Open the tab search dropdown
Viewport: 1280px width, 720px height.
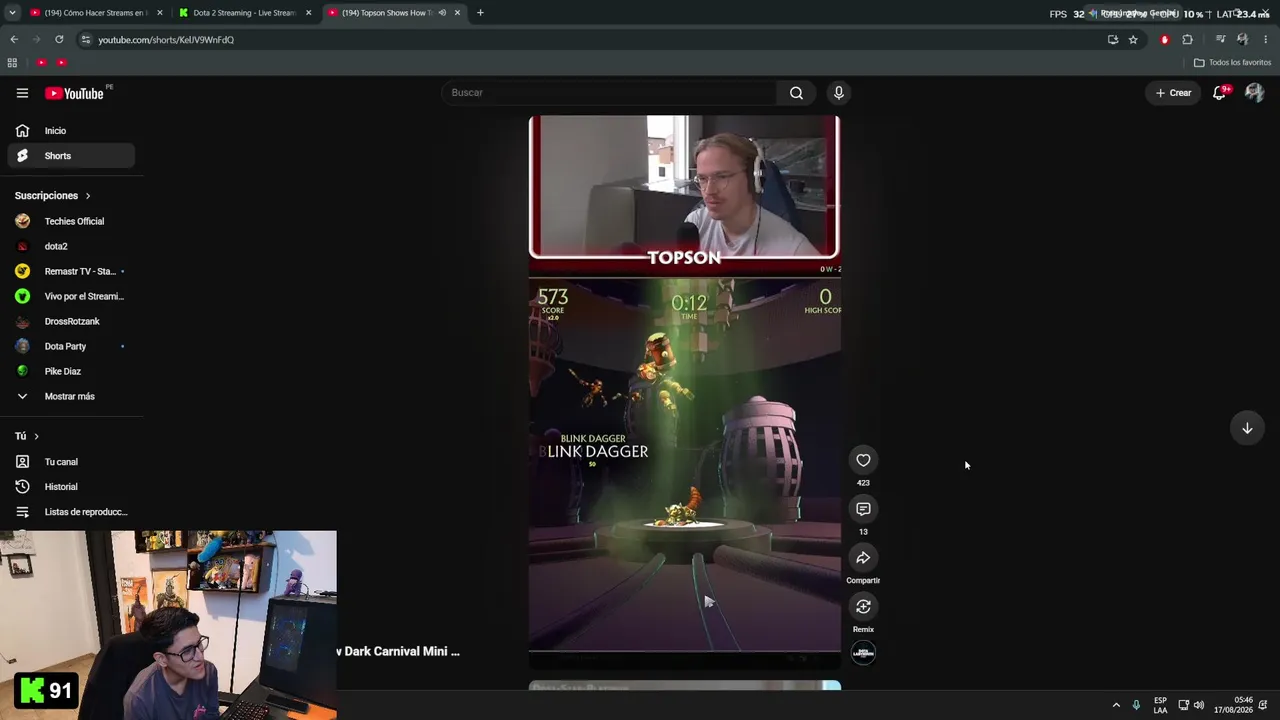(x=12, y=13)
